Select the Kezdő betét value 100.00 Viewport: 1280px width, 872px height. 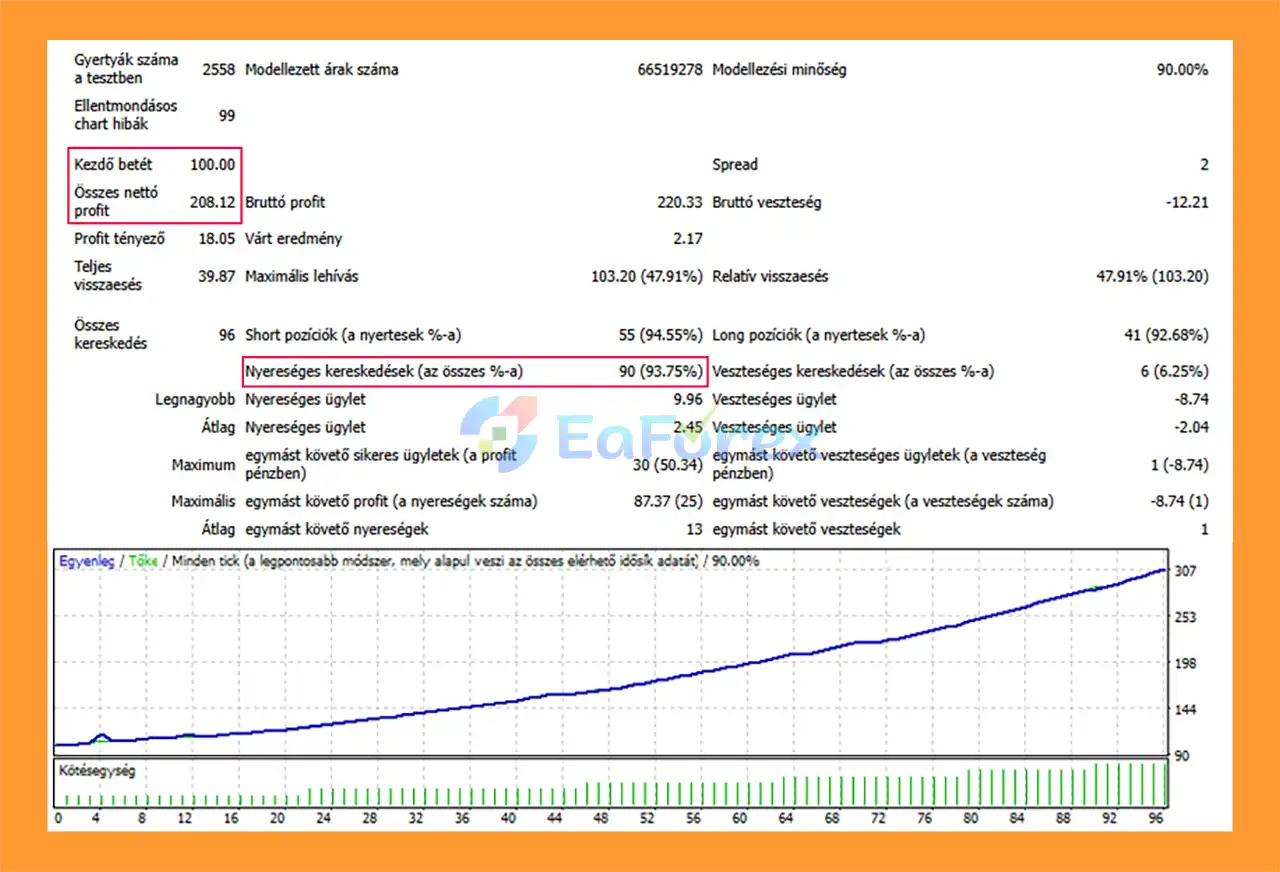coord(212,165)
